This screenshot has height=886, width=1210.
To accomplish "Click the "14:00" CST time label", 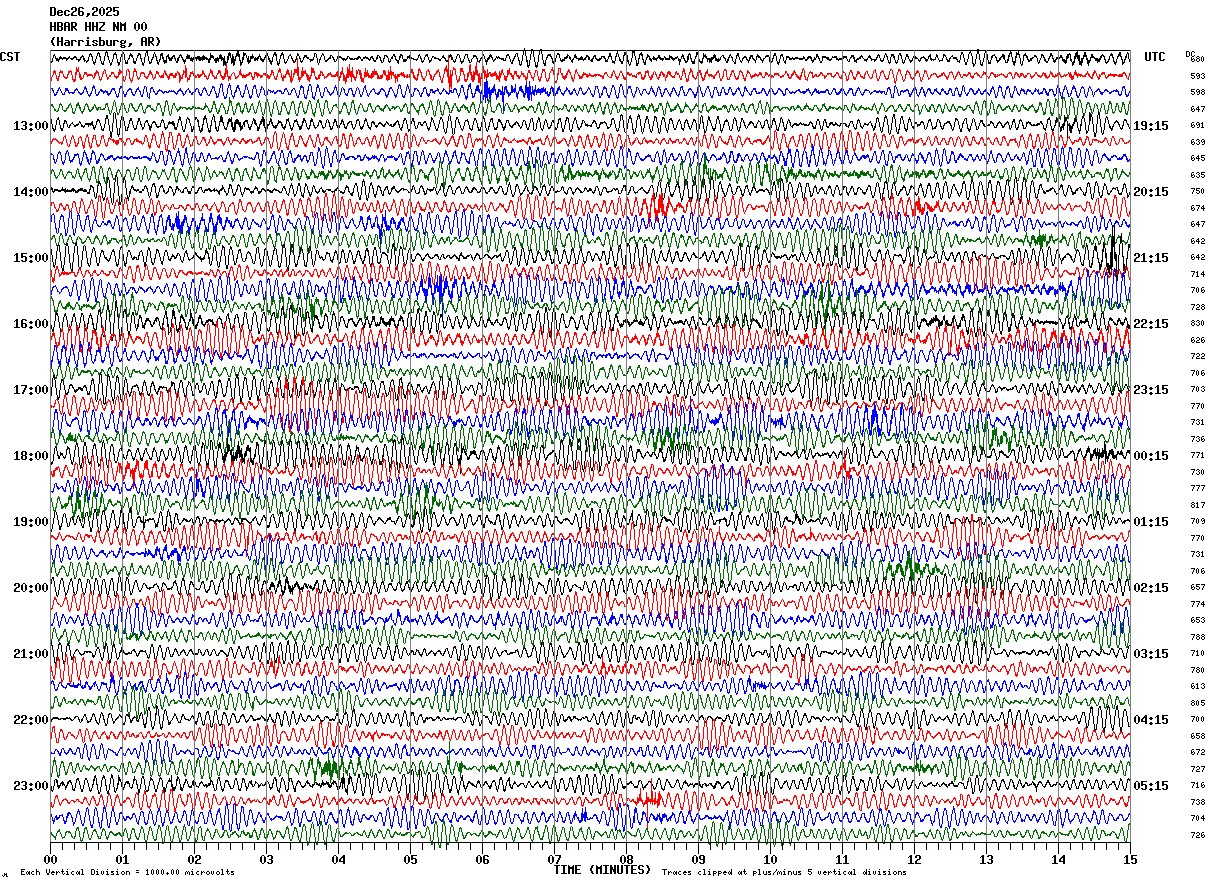I will [31, 192].
